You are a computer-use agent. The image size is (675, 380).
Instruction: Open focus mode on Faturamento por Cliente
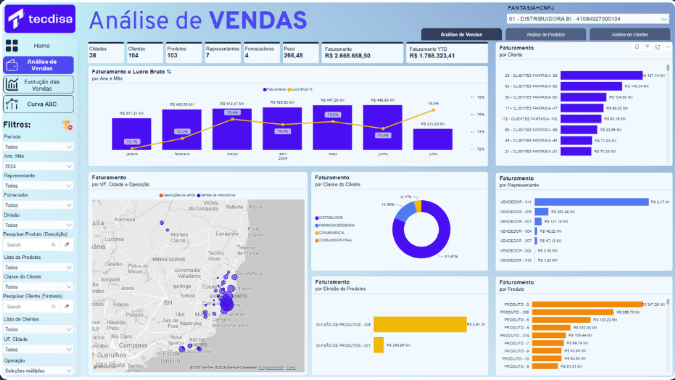point(657,47)
